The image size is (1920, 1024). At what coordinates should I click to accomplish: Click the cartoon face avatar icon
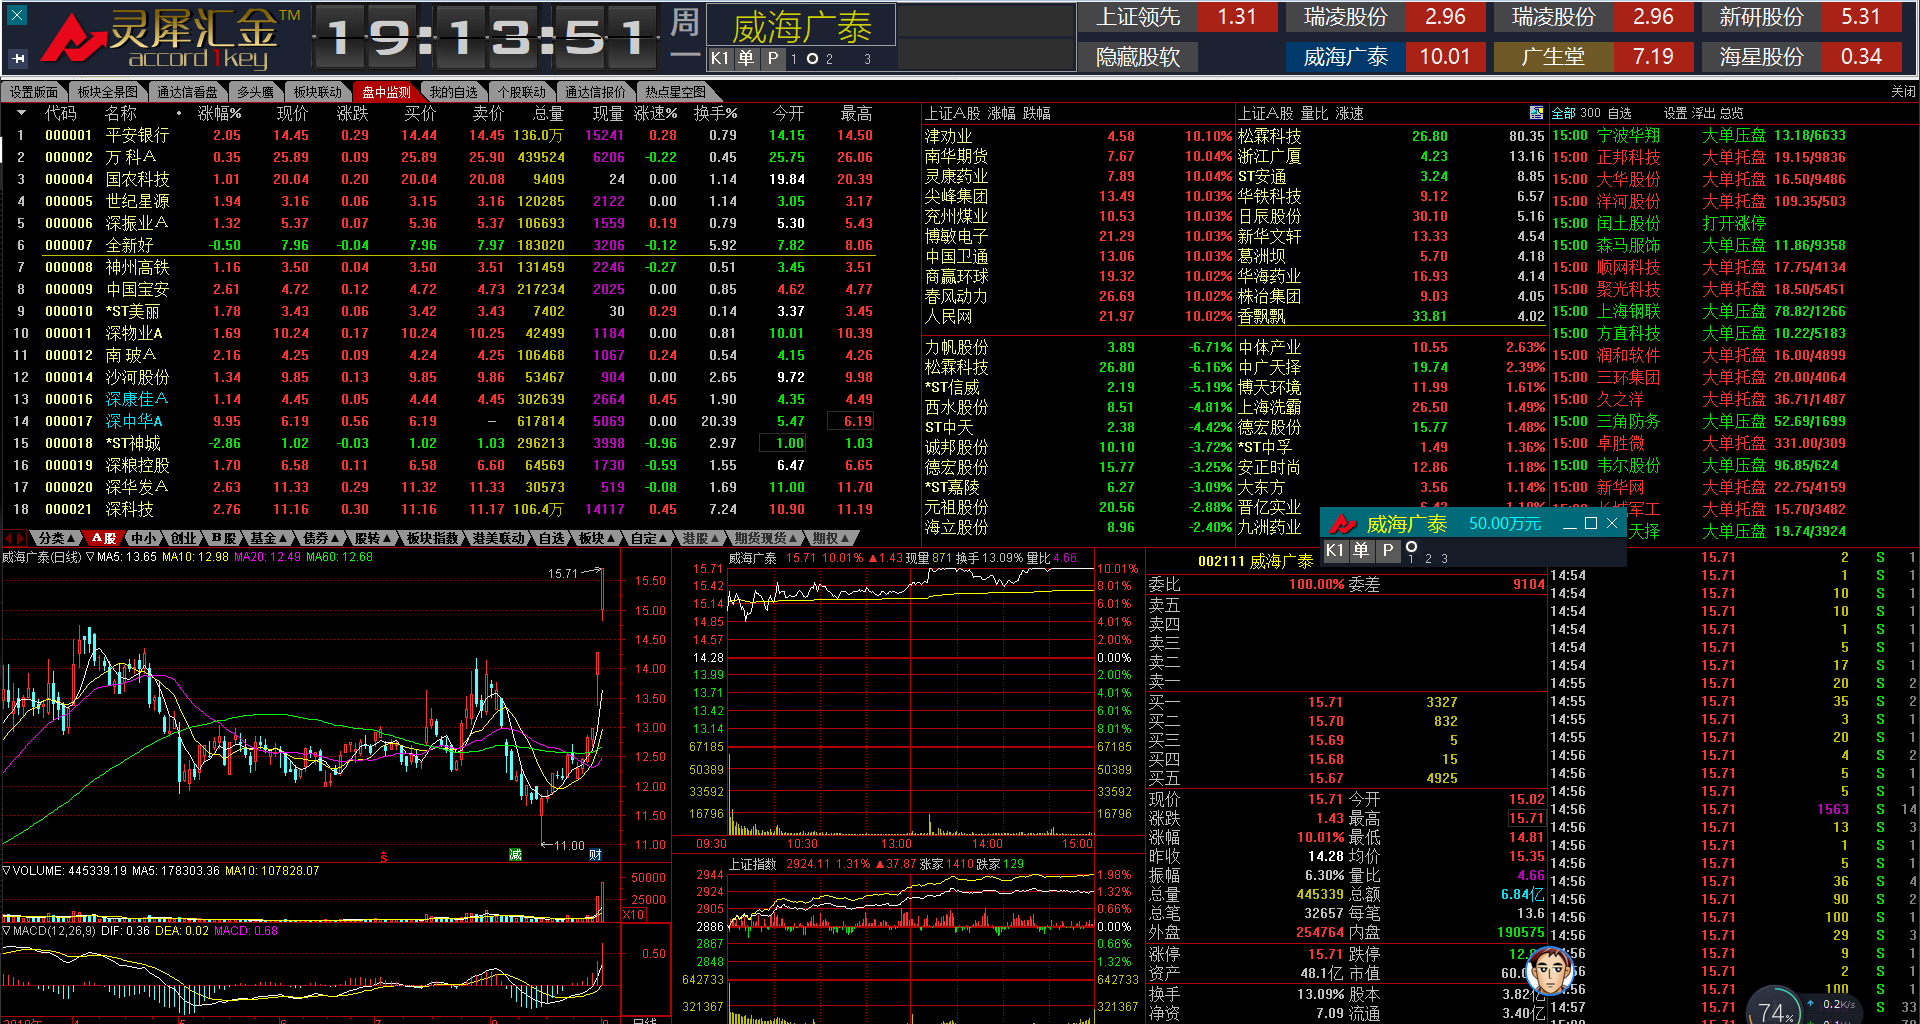click(1551, 970)
